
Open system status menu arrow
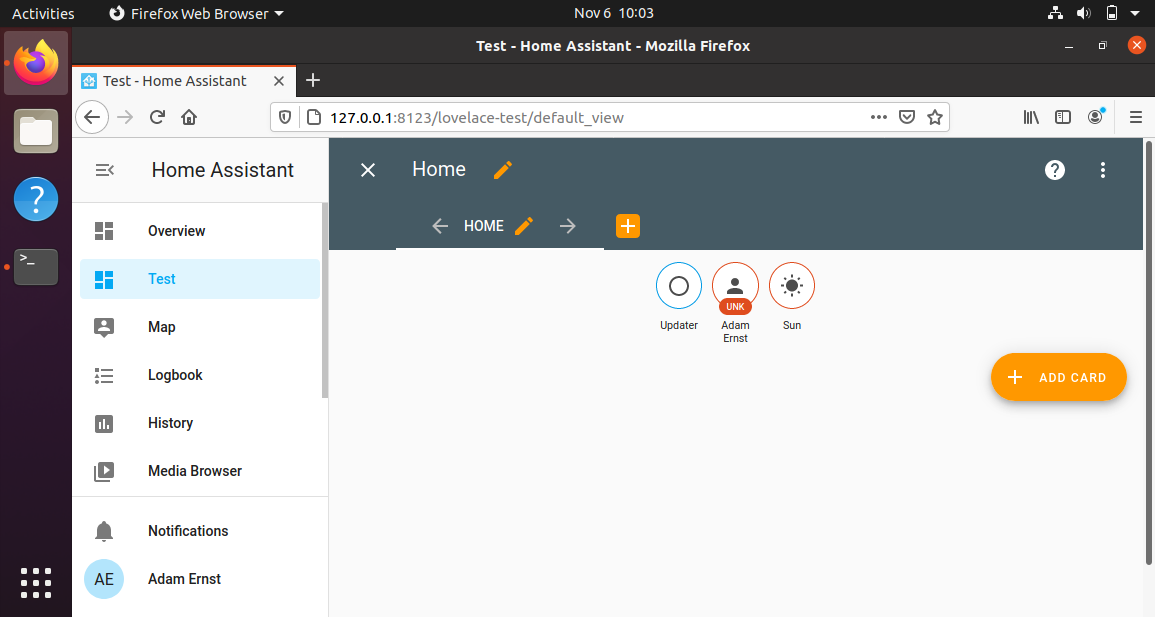pos(1135,13)
